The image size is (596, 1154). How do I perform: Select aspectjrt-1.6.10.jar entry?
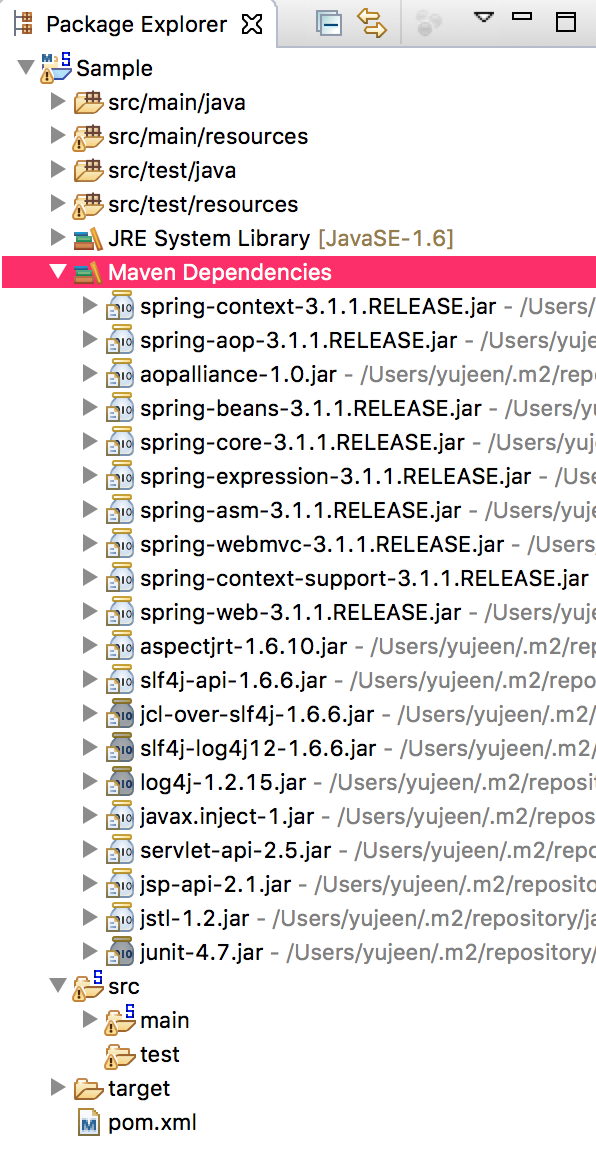(243, 646)
